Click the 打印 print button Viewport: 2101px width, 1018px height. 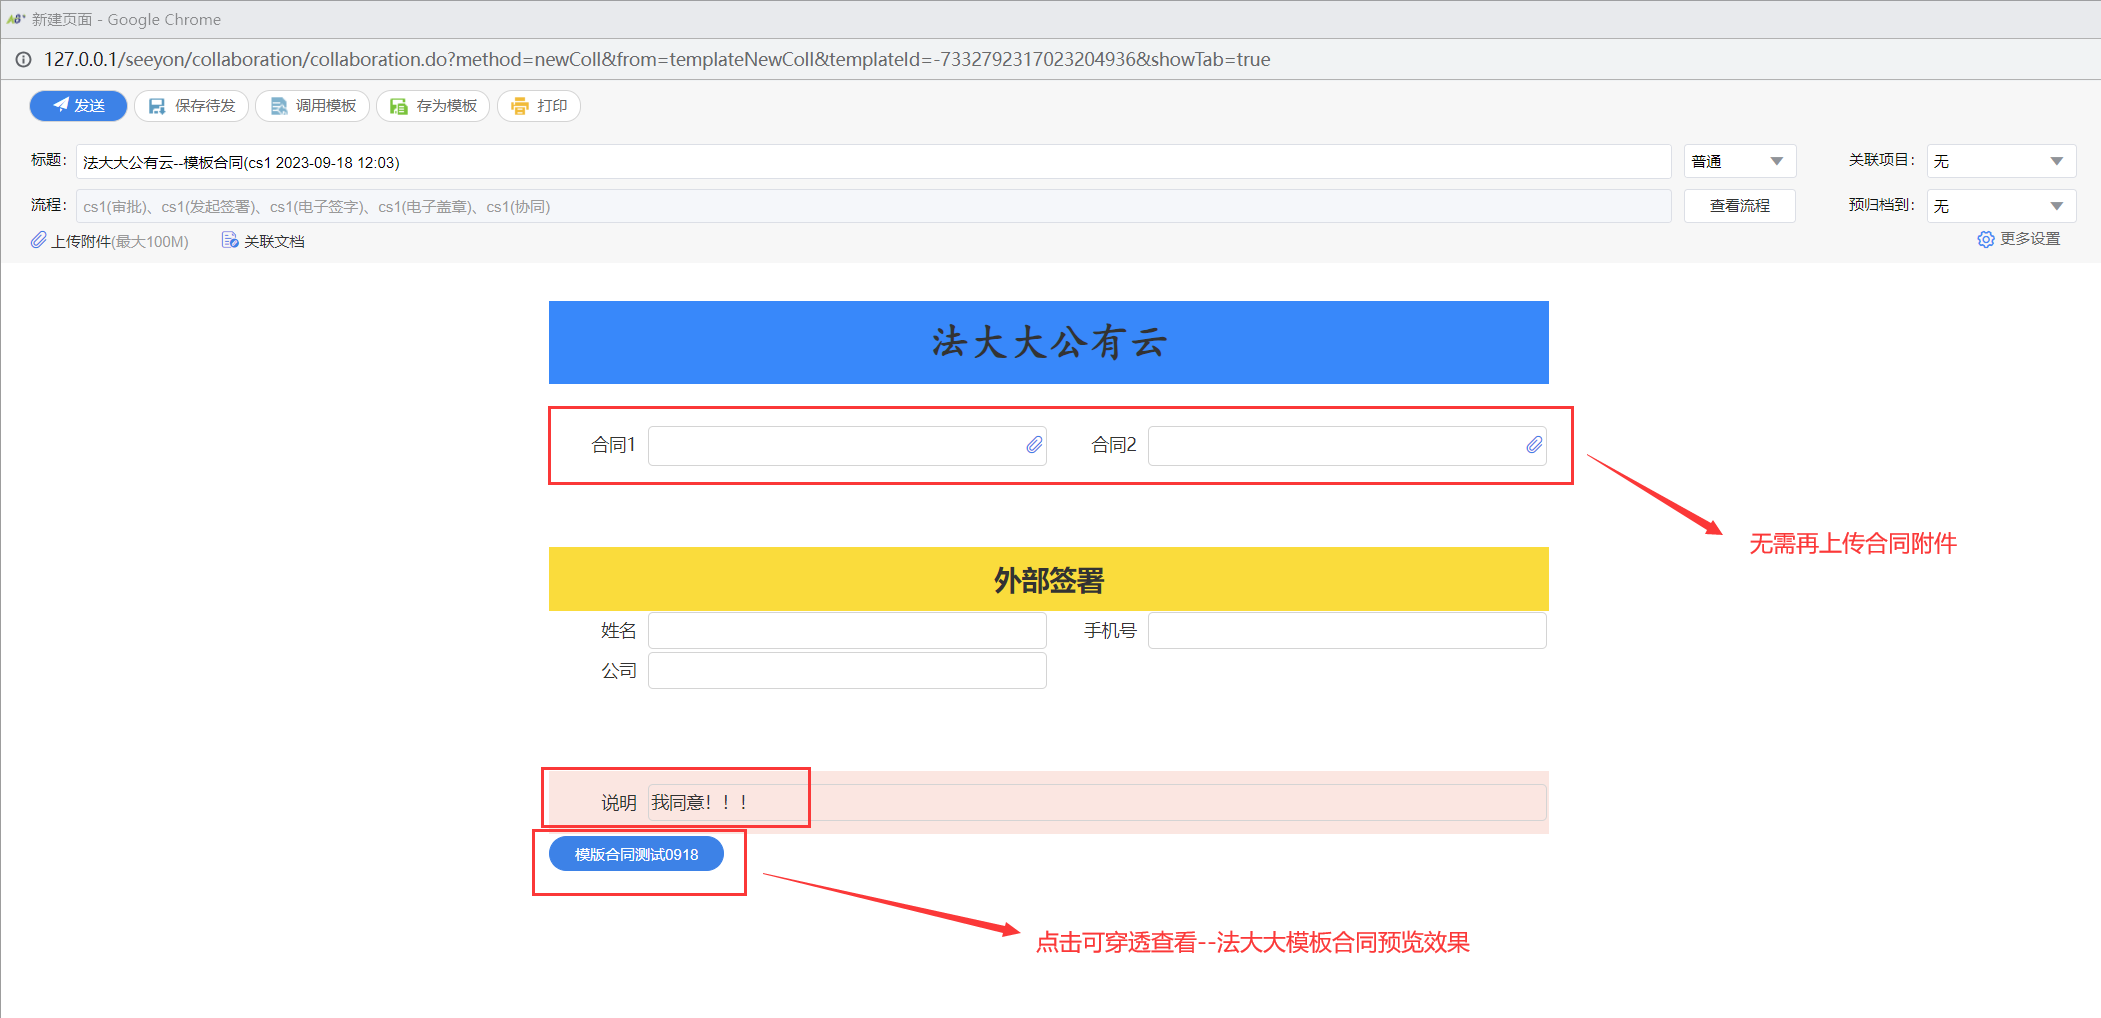tap(539, 106)
